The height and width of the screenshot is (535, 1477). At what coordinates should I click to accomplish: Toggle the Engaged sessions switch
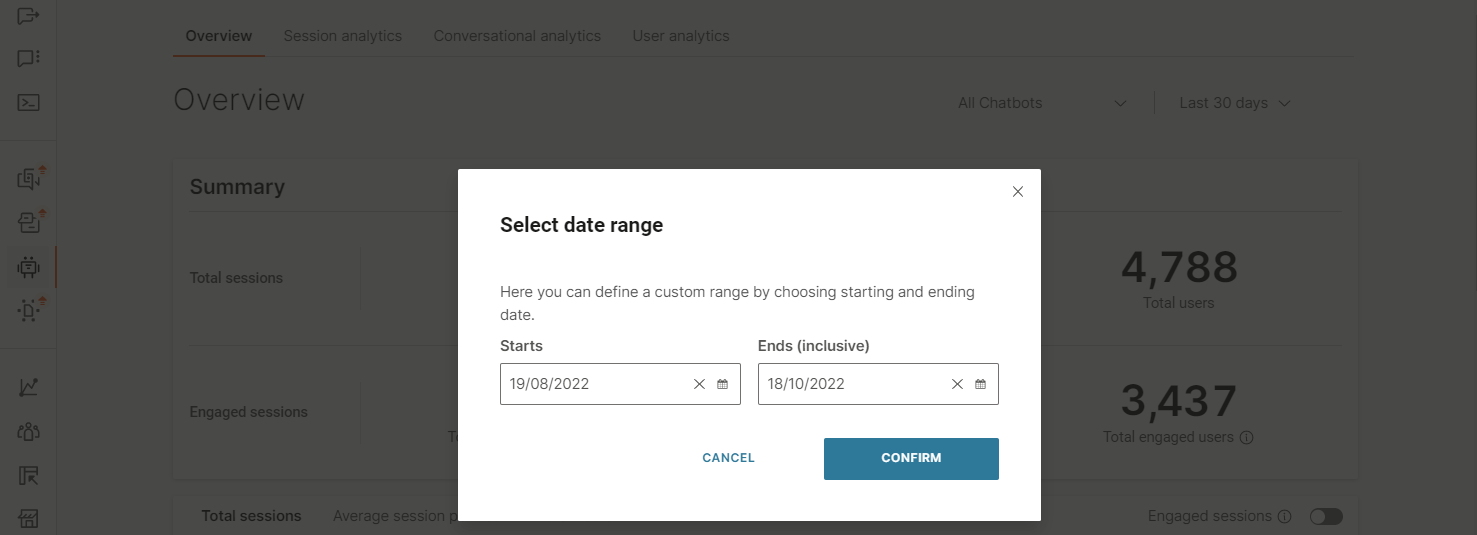coord(1326,516)
